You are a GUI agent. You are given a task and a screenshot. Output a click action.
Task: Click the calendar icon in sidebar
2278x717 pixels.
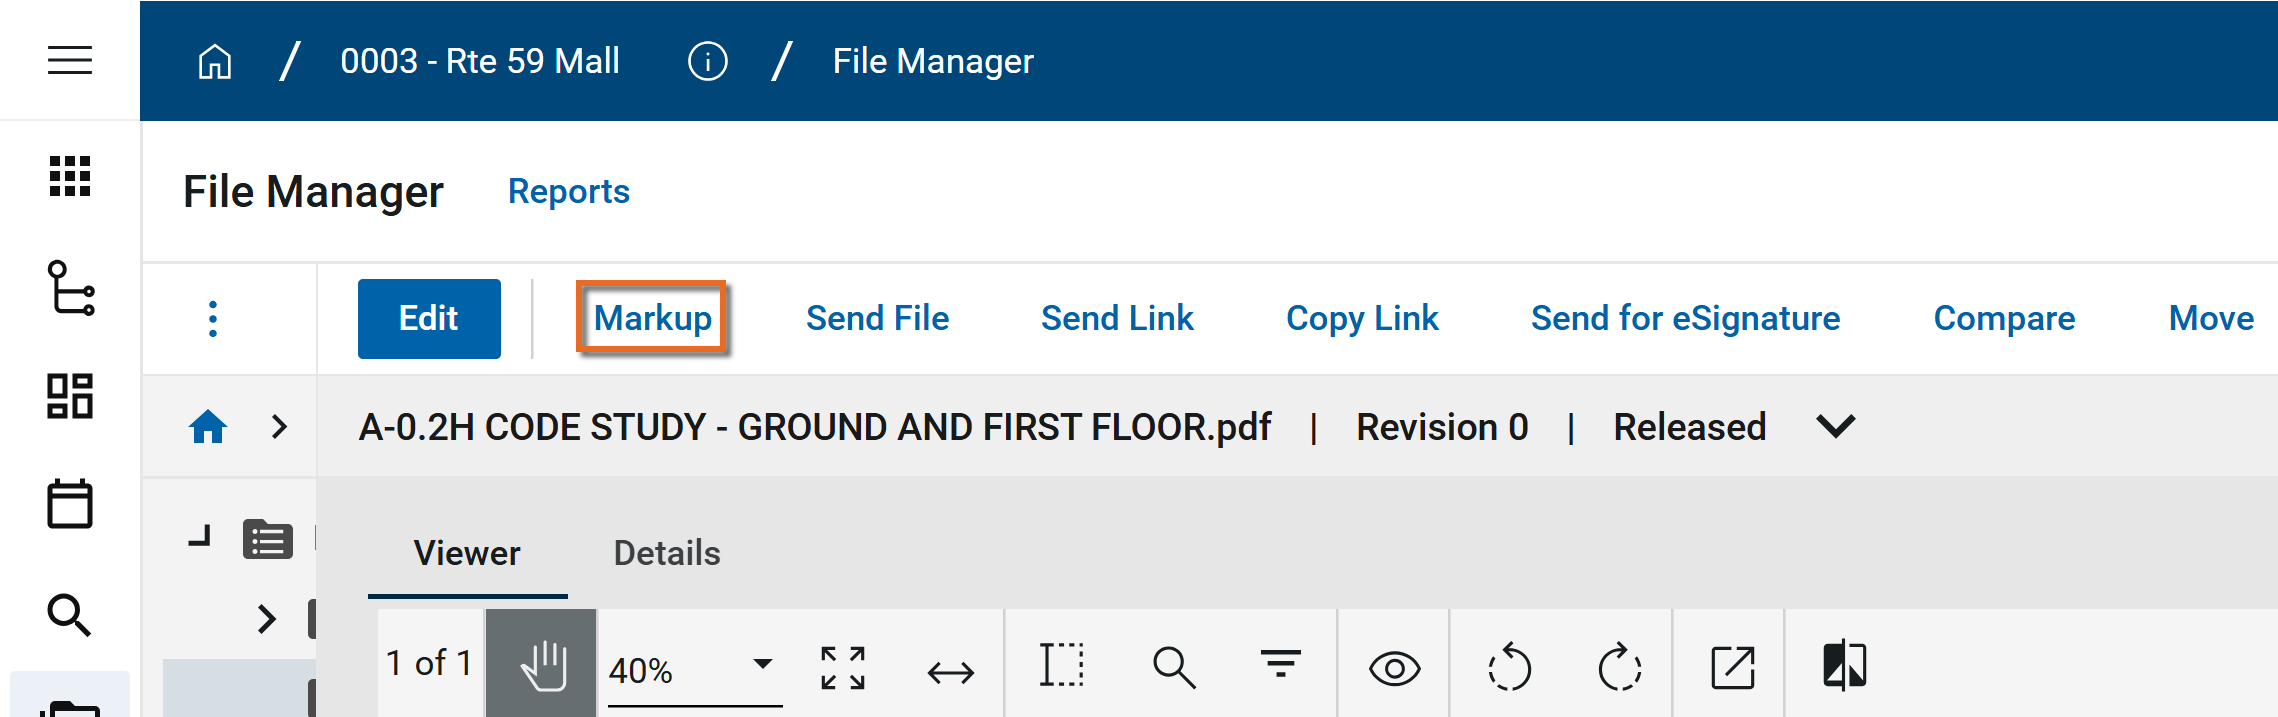coord(70,503)
